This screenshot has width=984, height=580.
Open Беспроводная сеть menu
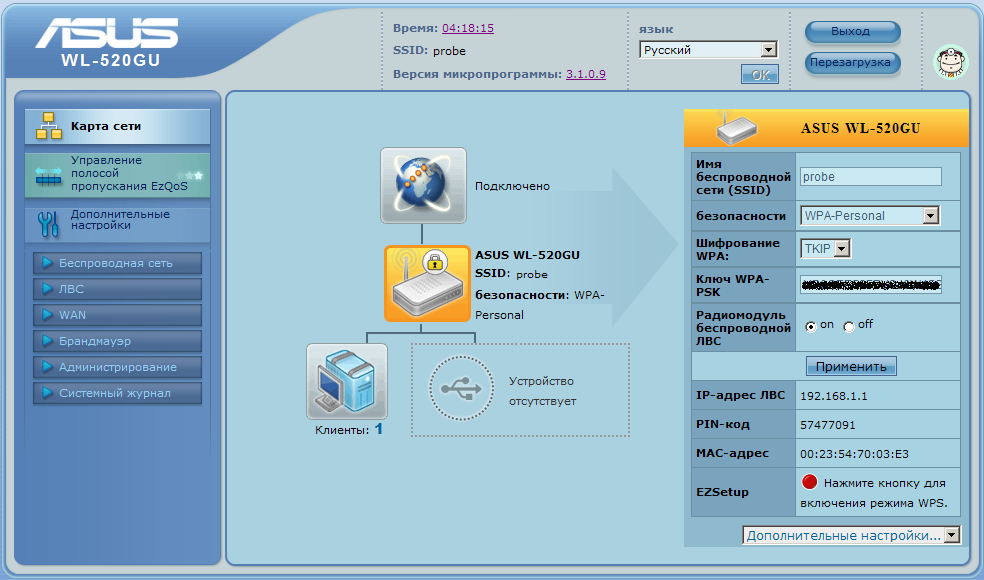pos(117,263)
